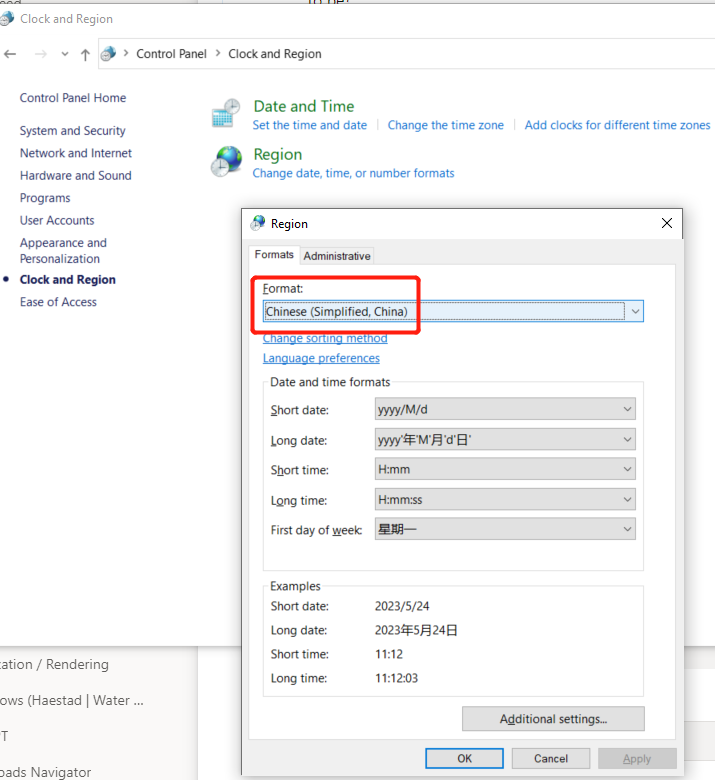Click the Region dialog title icon

pos(258,223)
